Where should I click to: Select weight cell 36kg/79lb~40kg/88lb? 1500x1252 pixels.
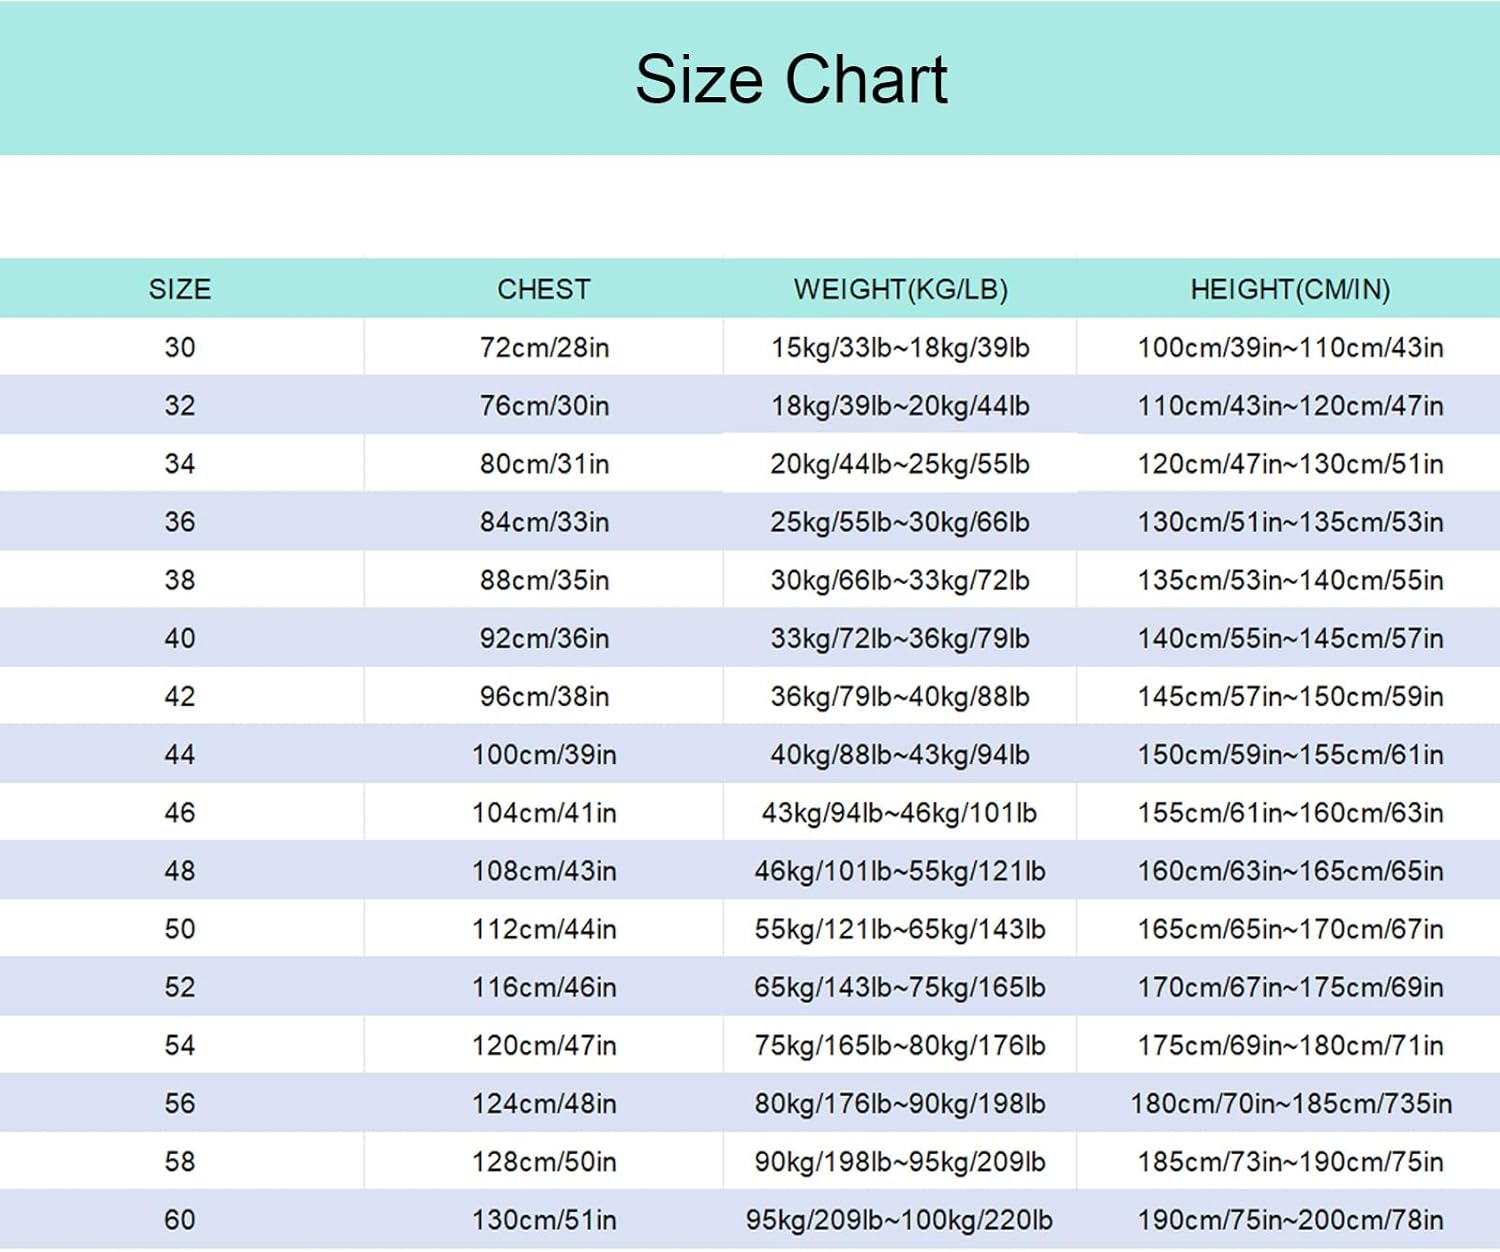900,696
